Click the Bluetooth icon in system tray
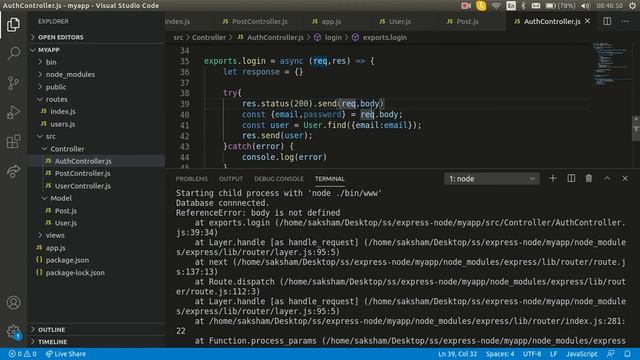 tap(523, 6)
